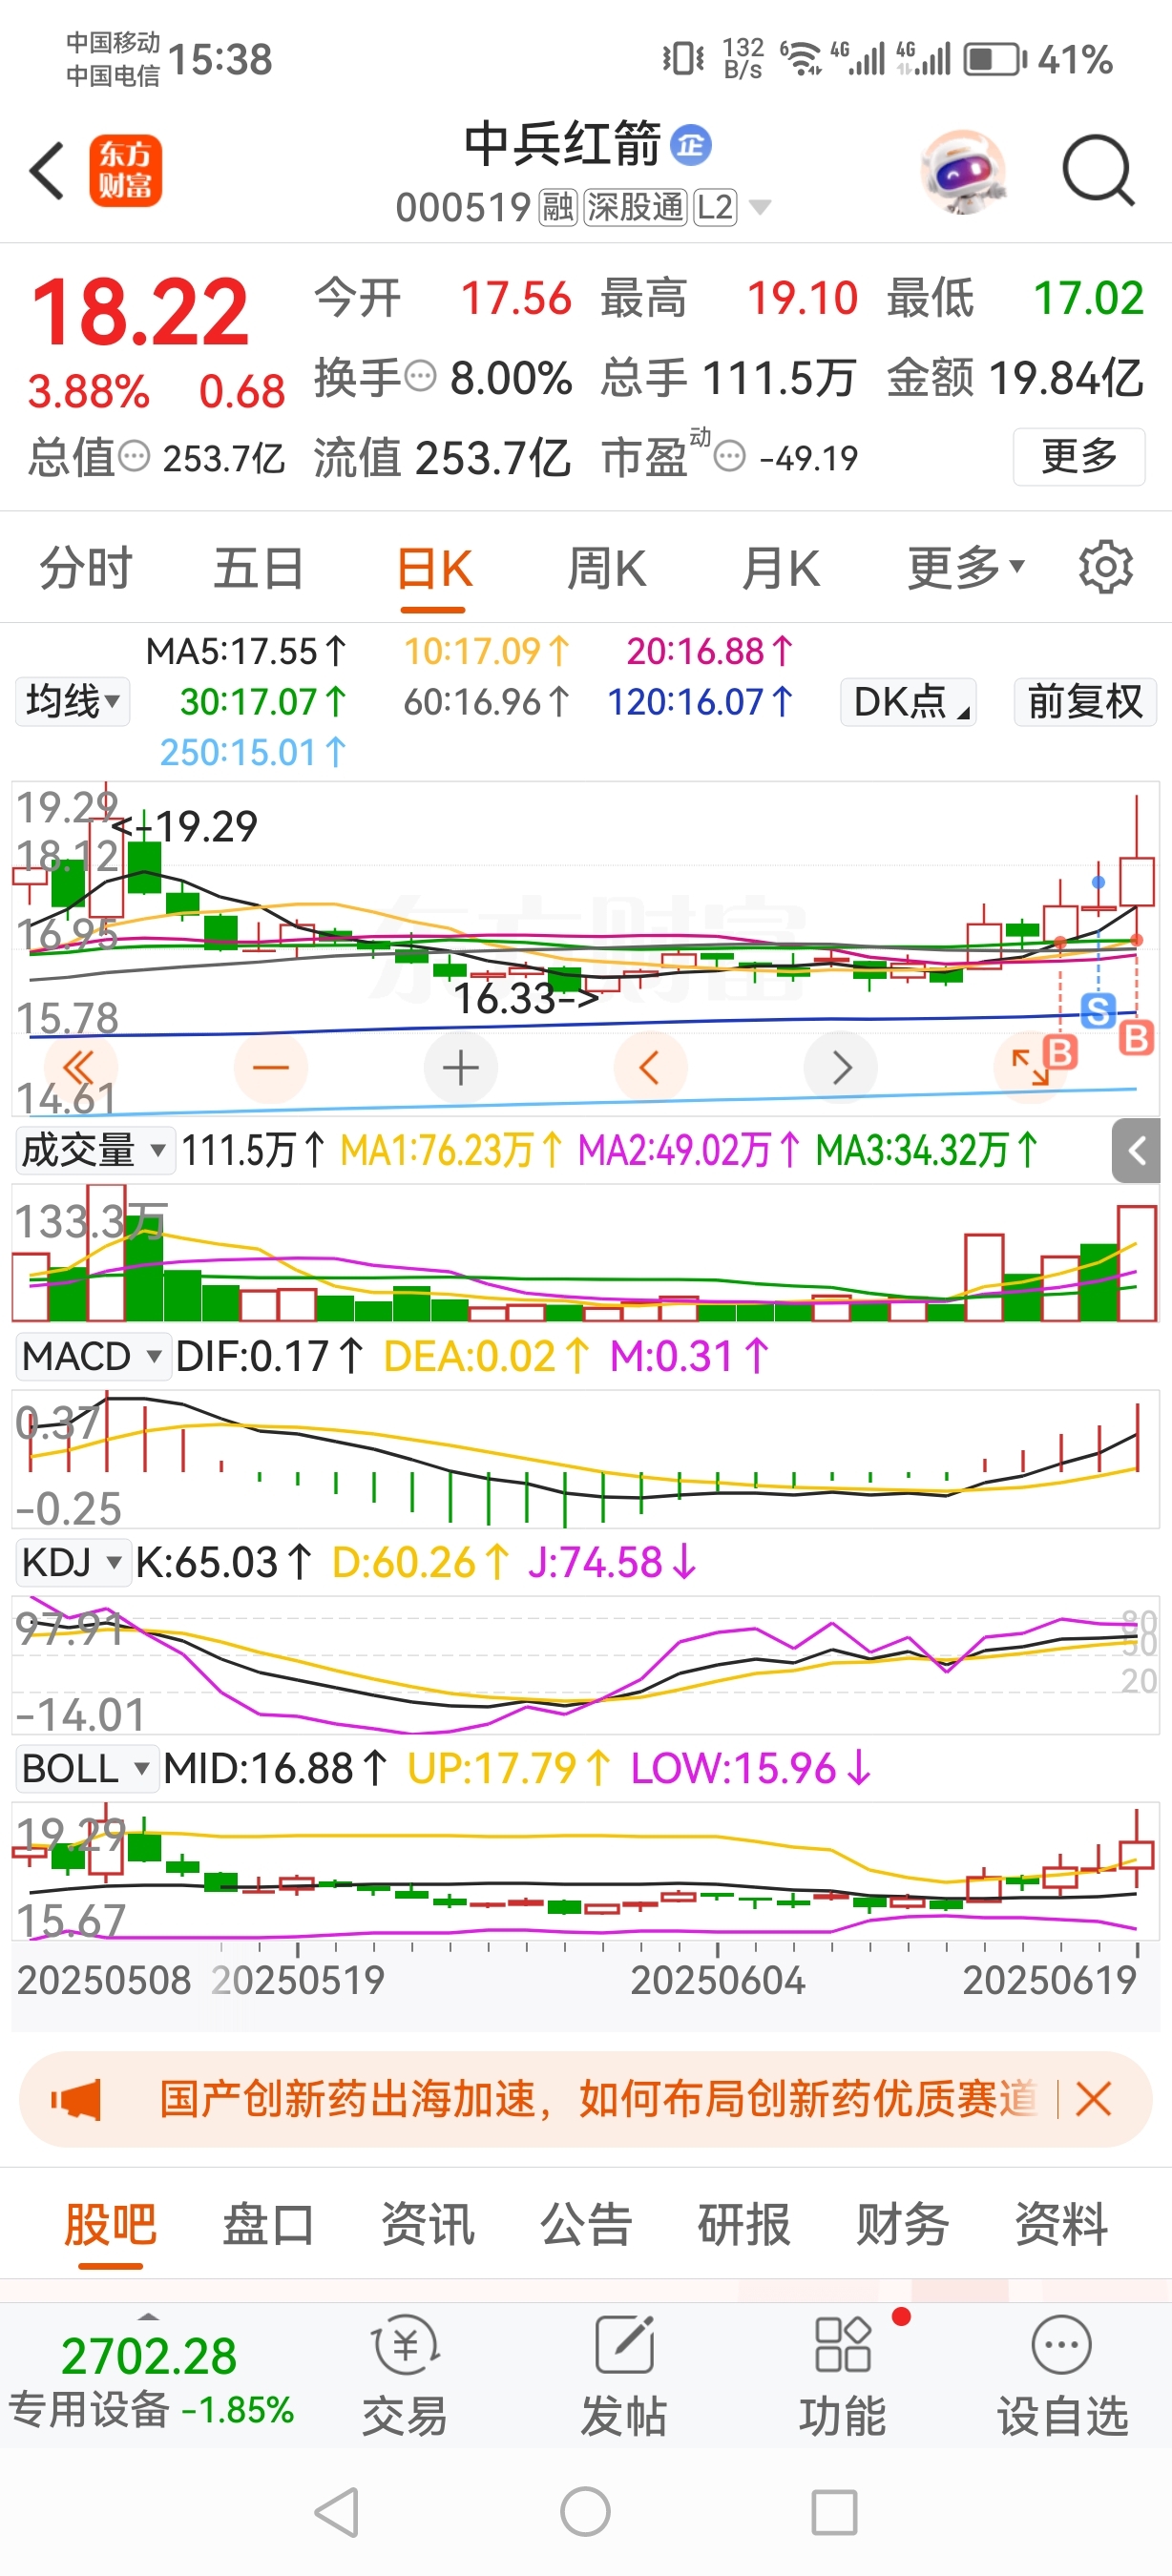This screenshot has height=2576, width=1172.
Task: Select the 日K tab
Action: click(434, 569)
